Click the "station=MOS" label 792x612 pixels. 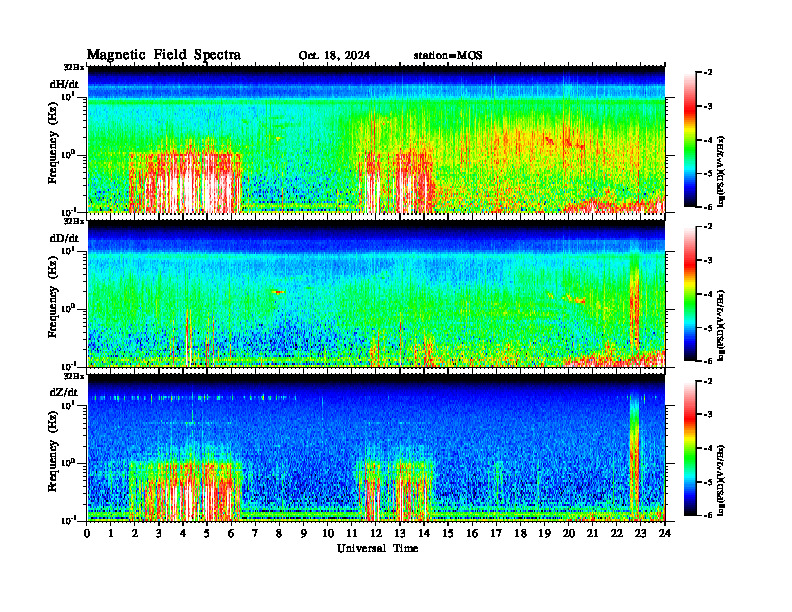(x=448, y=56)
